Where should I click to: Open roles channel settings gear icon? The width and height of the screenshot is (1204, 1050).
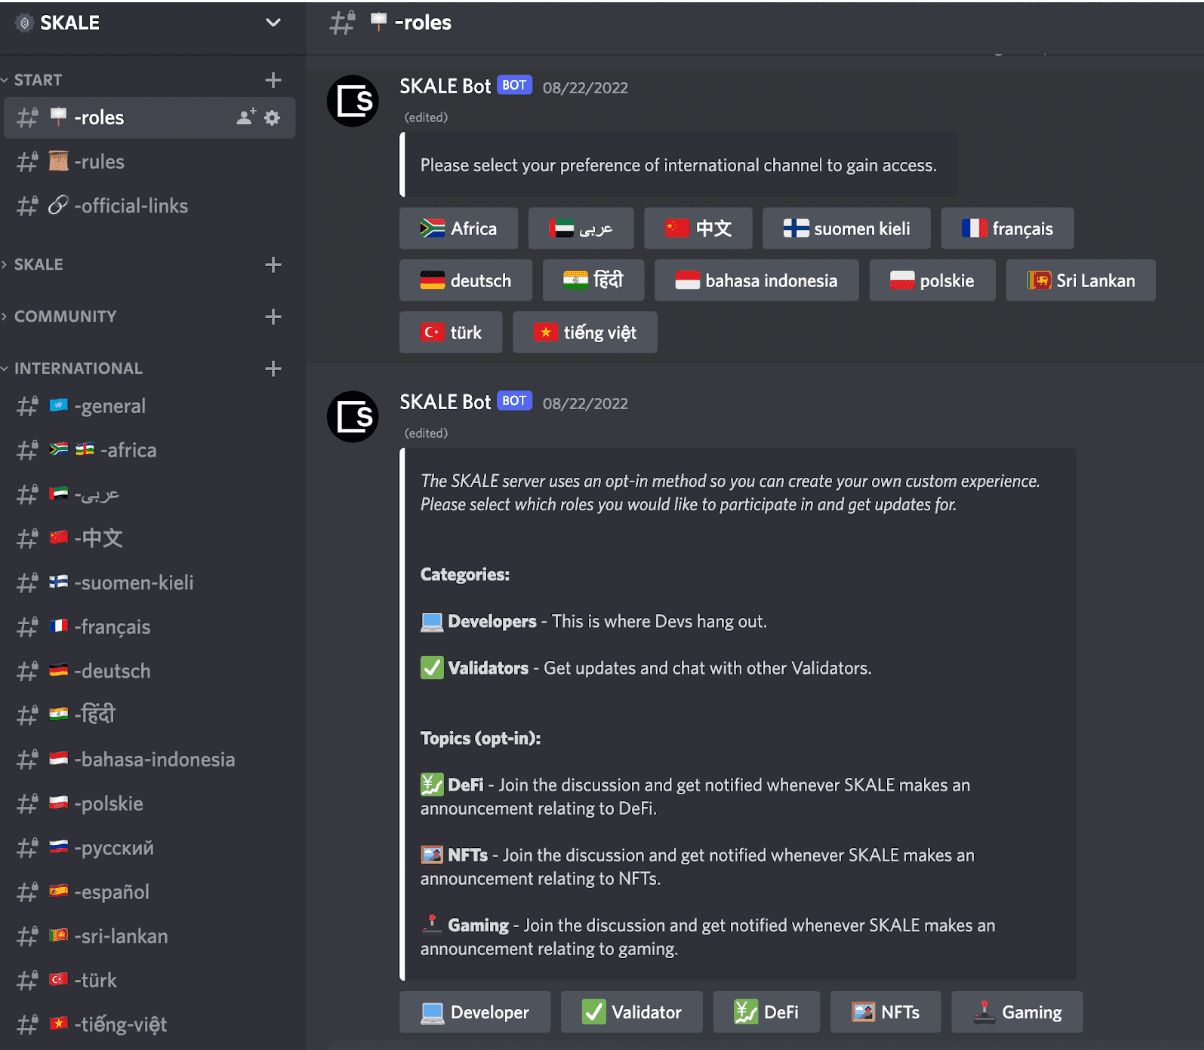tap(272, 117)
